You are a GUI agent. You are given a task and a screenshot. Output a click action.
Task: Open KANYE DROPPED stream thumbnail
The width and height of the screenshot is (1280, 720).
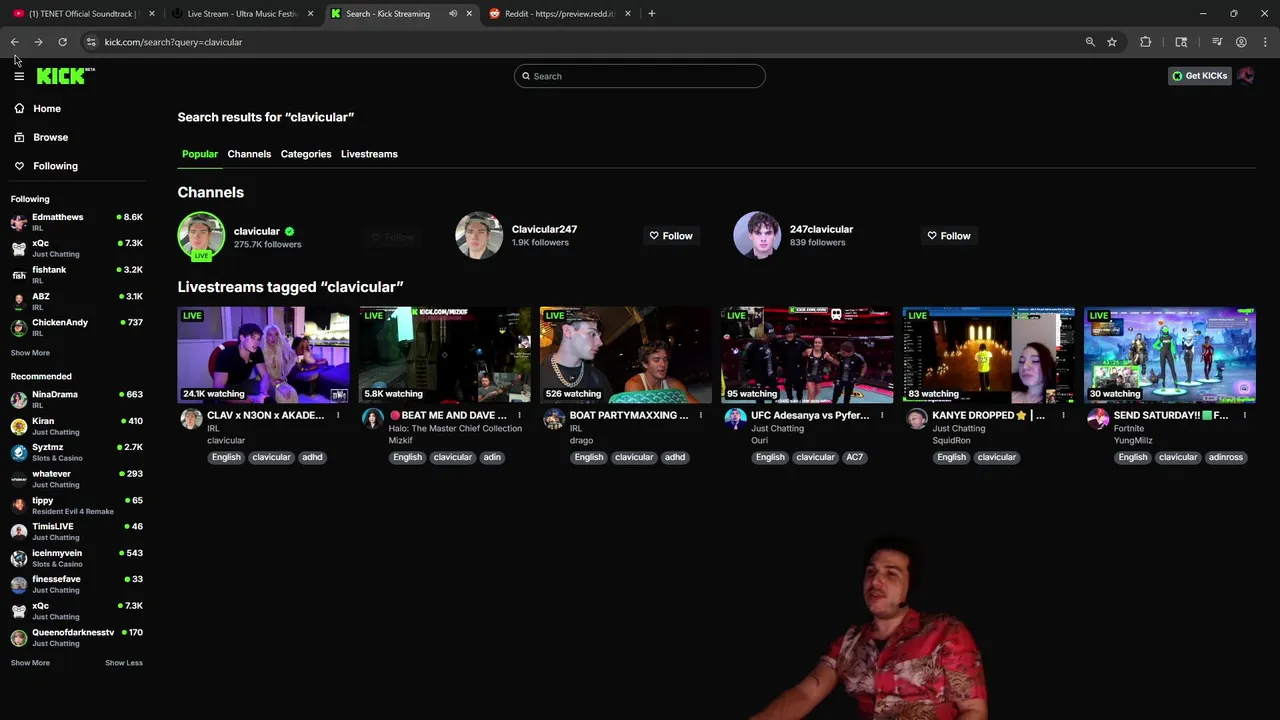coord(988,355)
